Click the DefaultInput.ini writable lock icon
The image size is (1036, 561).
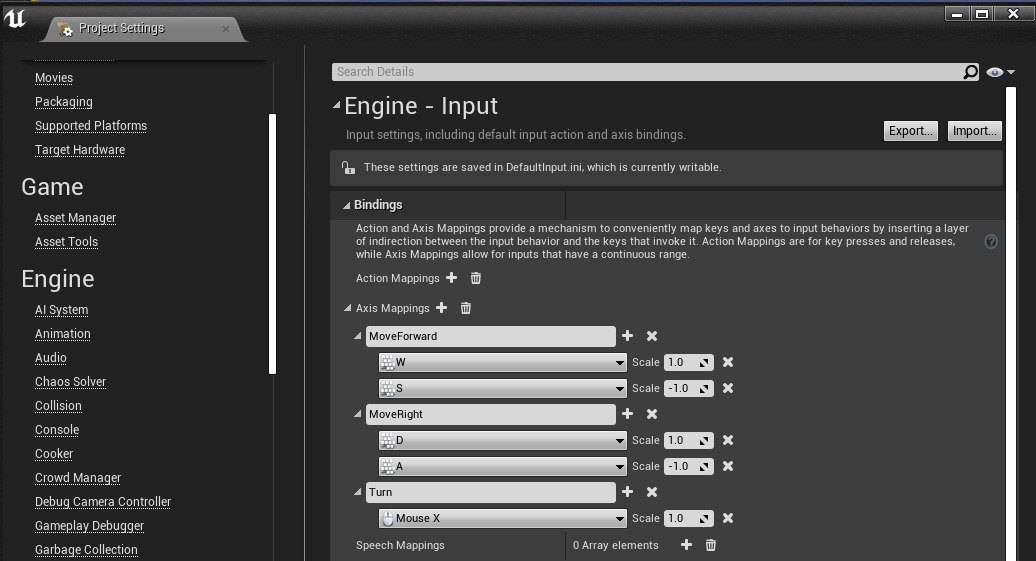coord(348,167)
